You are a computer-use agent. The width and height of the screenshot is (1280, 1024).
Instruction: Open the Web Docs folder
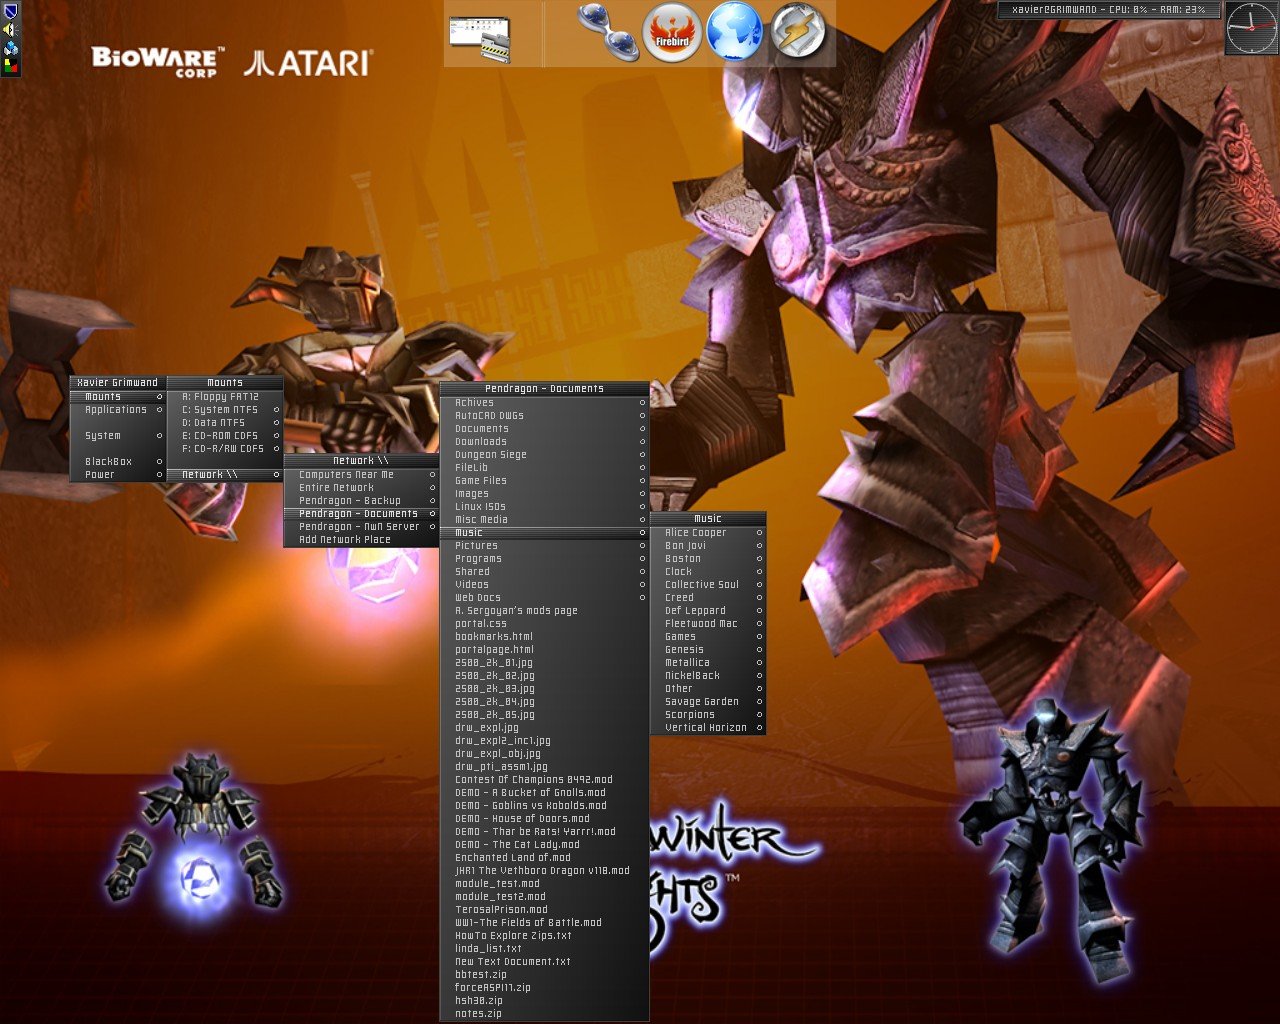544,598
